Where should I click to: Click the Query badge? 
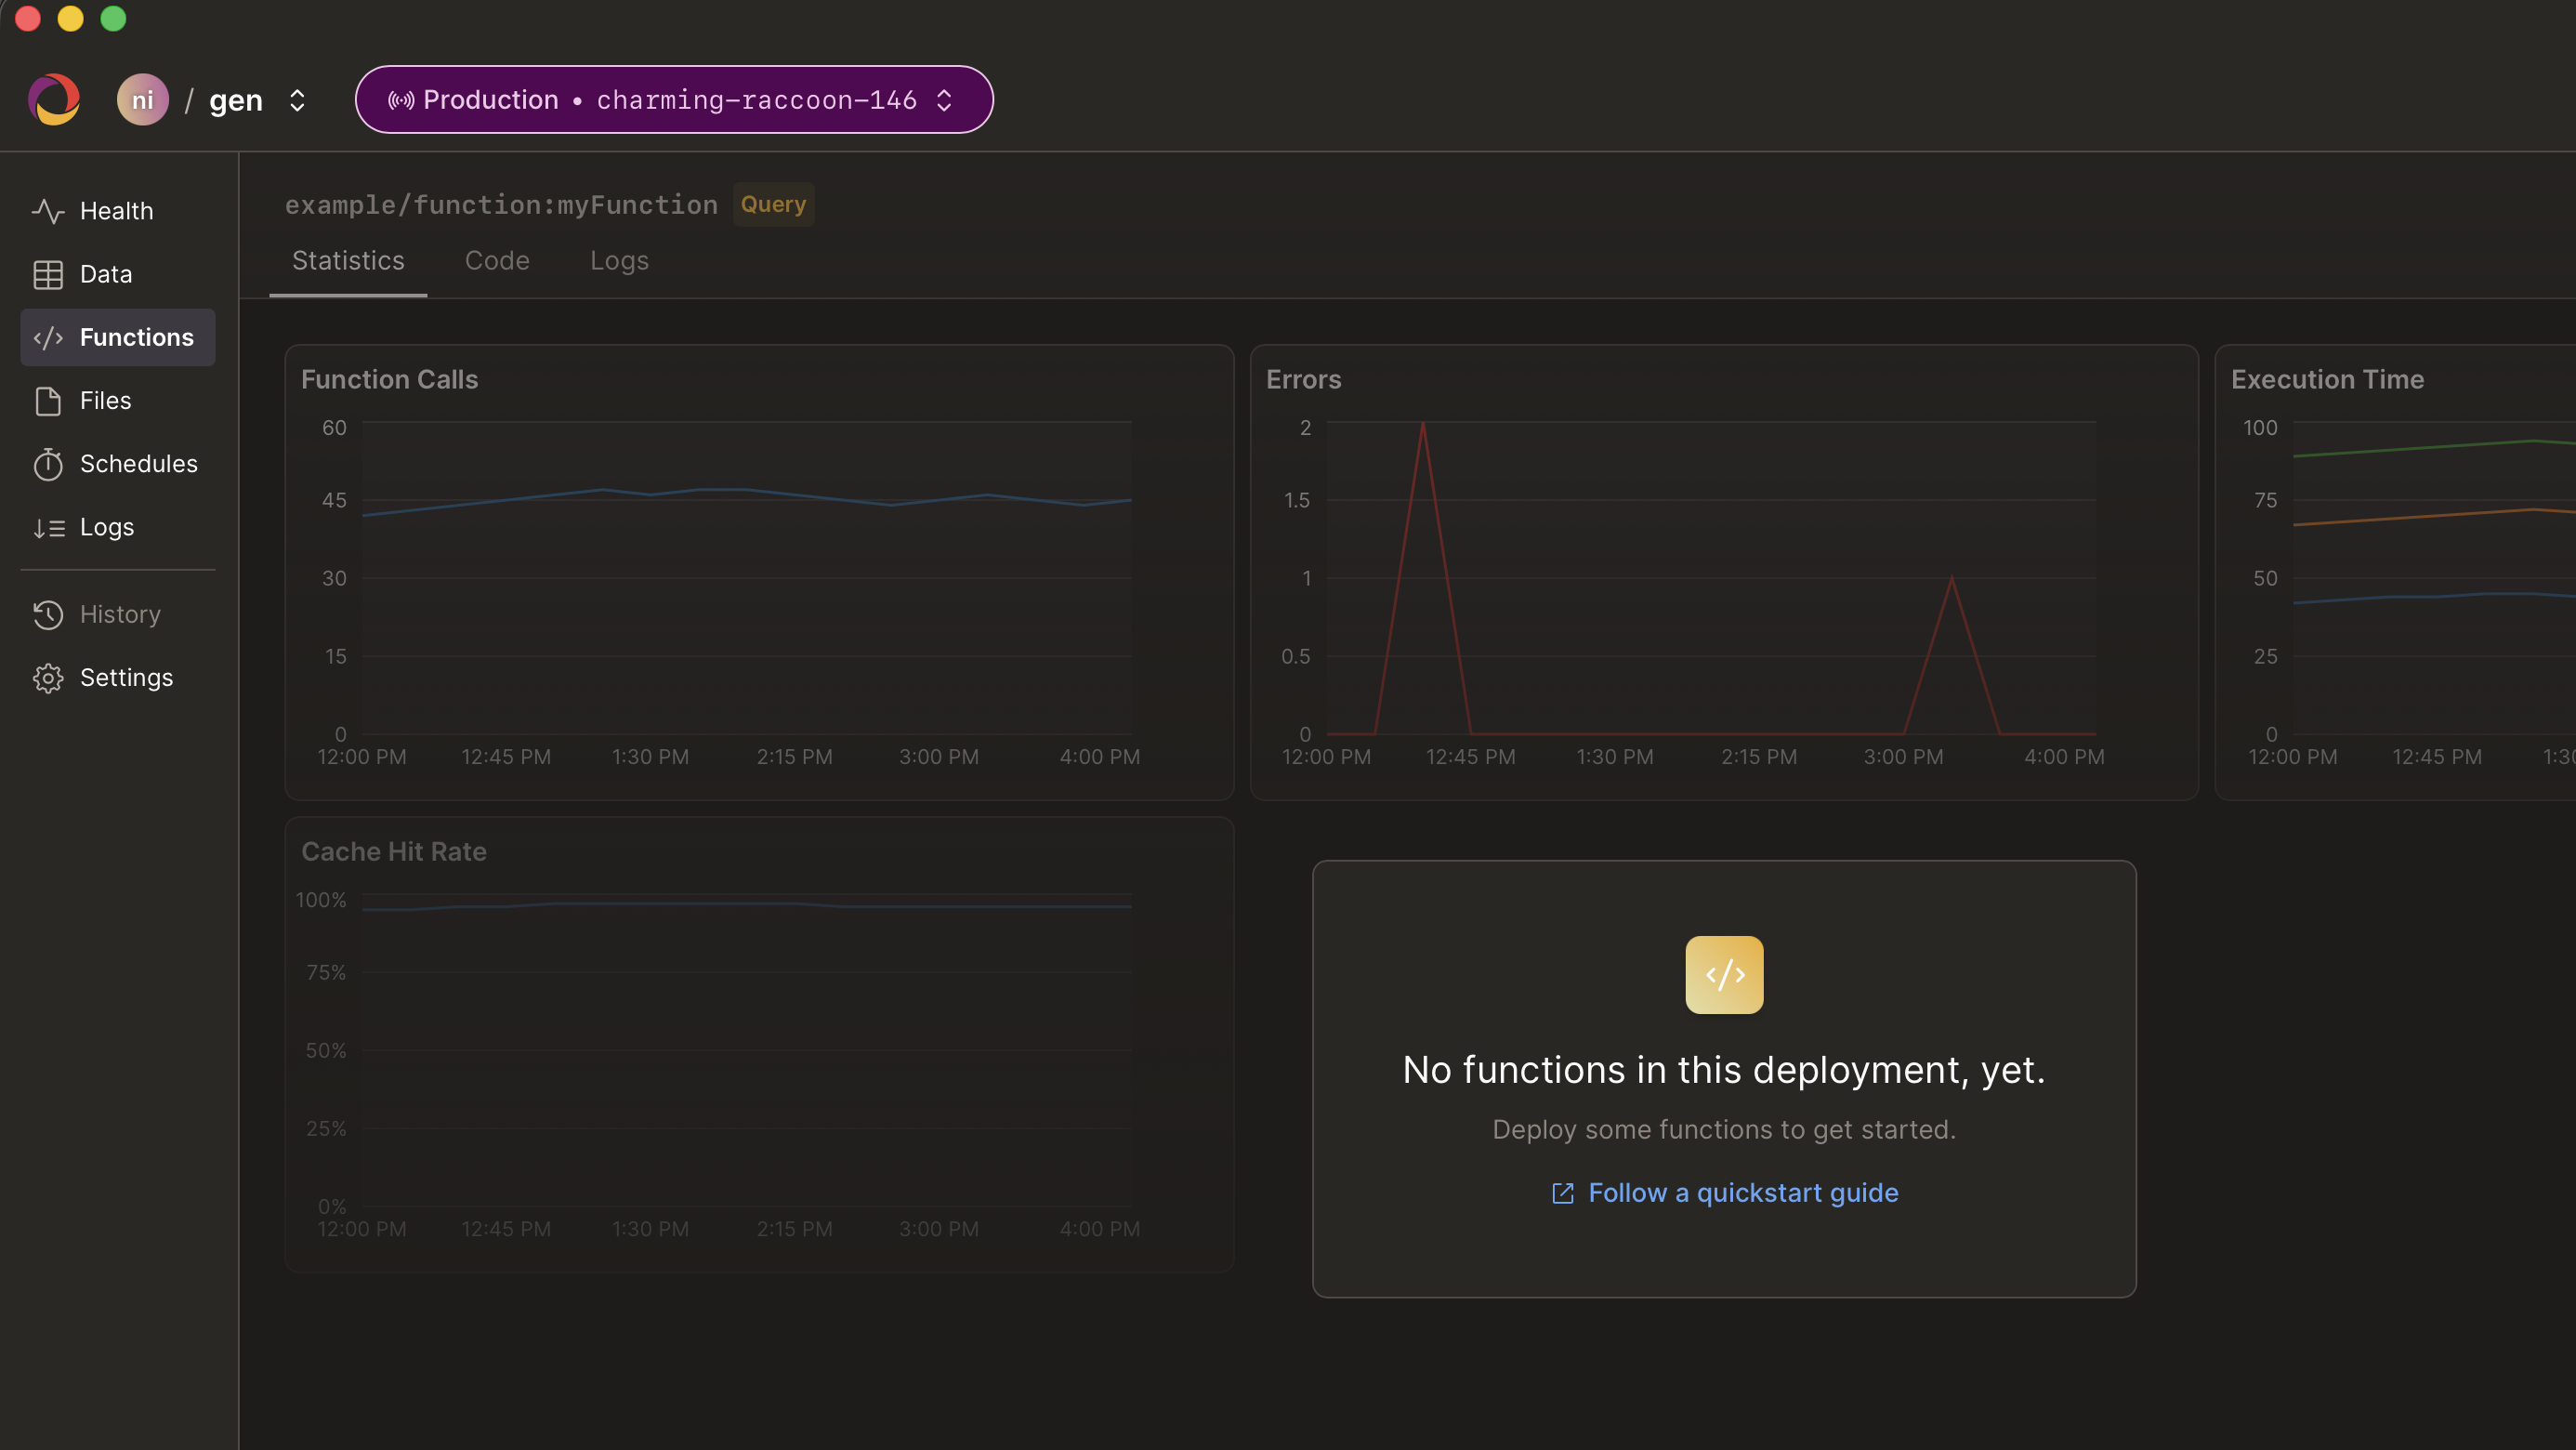[773, 204]
